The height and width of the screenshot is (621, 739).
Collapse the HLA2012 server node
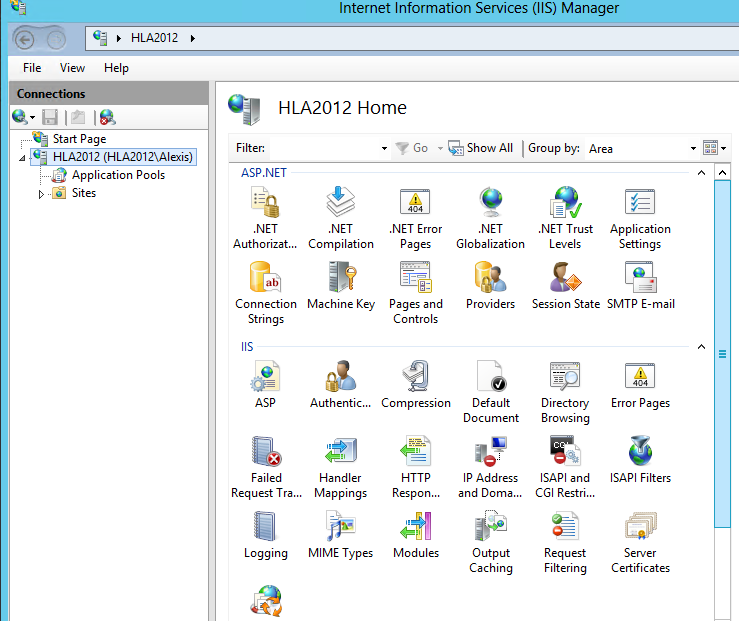tap(22, 158)
